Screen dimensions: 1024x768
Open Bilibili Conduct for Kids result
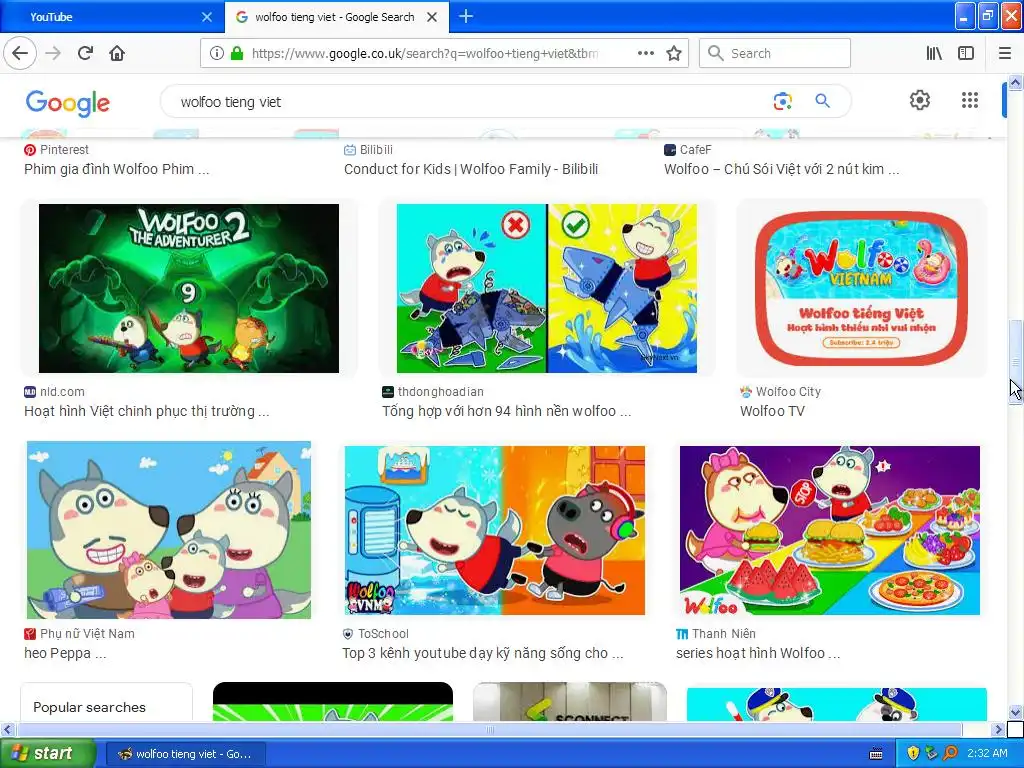point(471,169)
